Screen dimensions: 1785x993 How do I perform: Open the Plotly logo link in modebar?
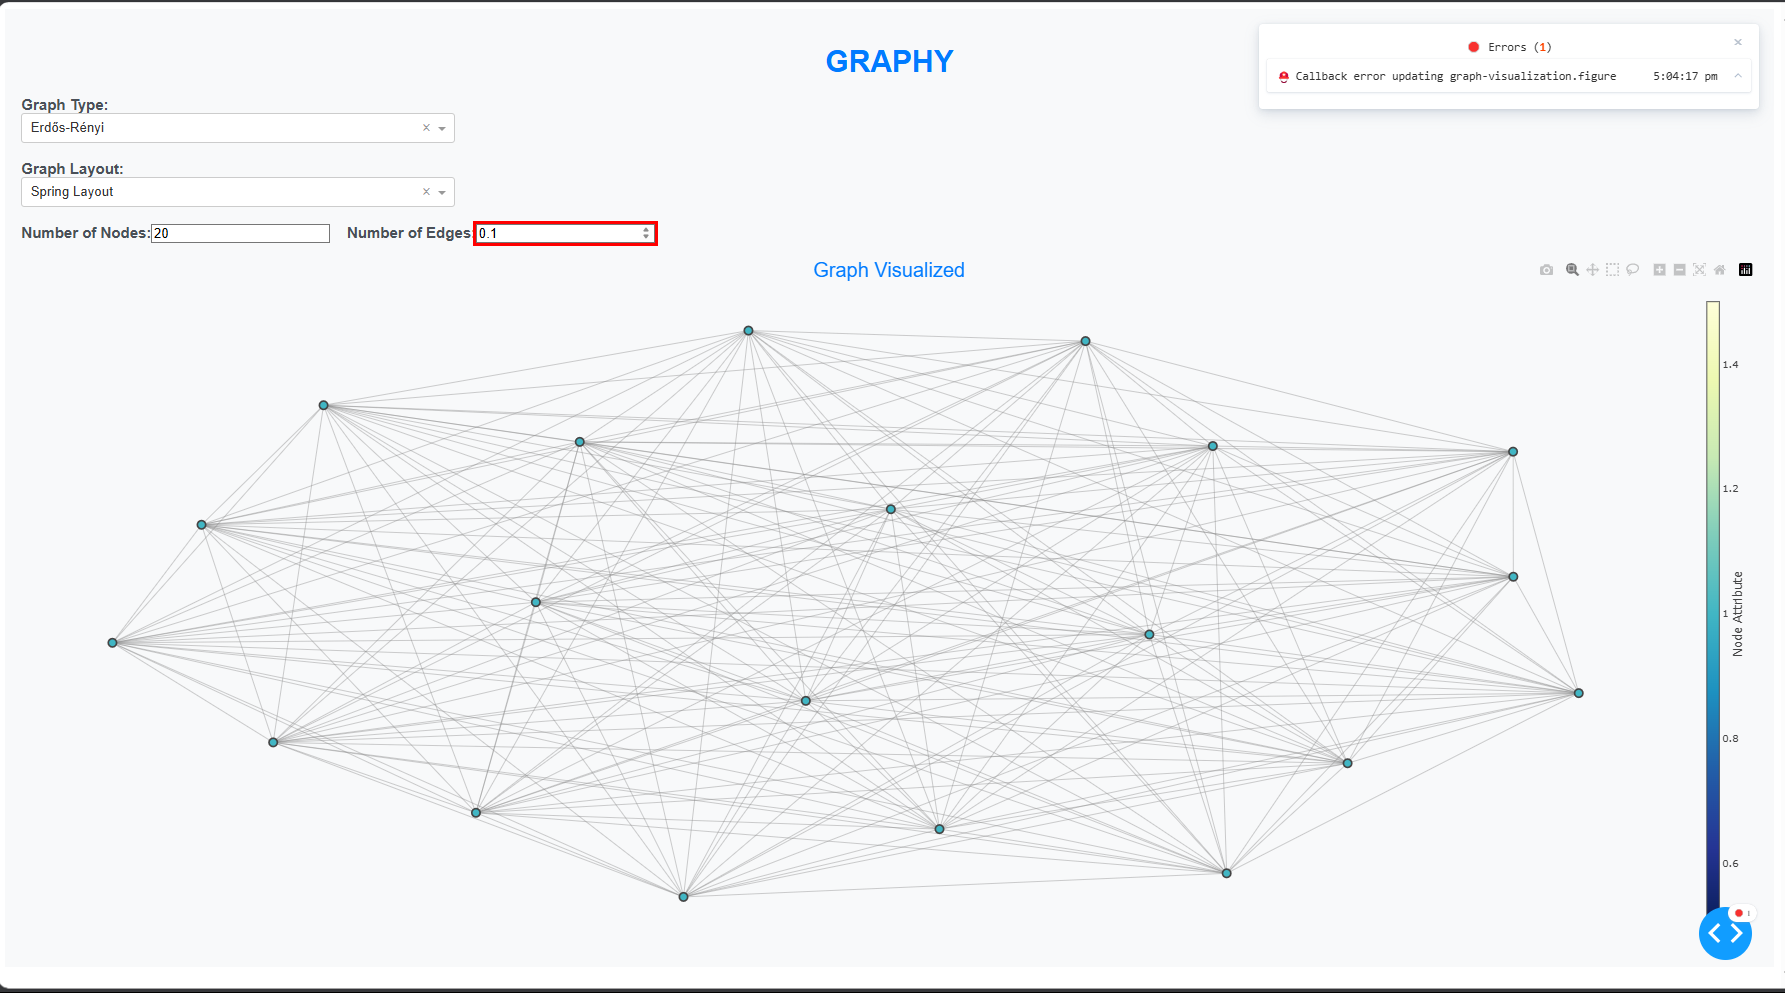coord(1746,270)
